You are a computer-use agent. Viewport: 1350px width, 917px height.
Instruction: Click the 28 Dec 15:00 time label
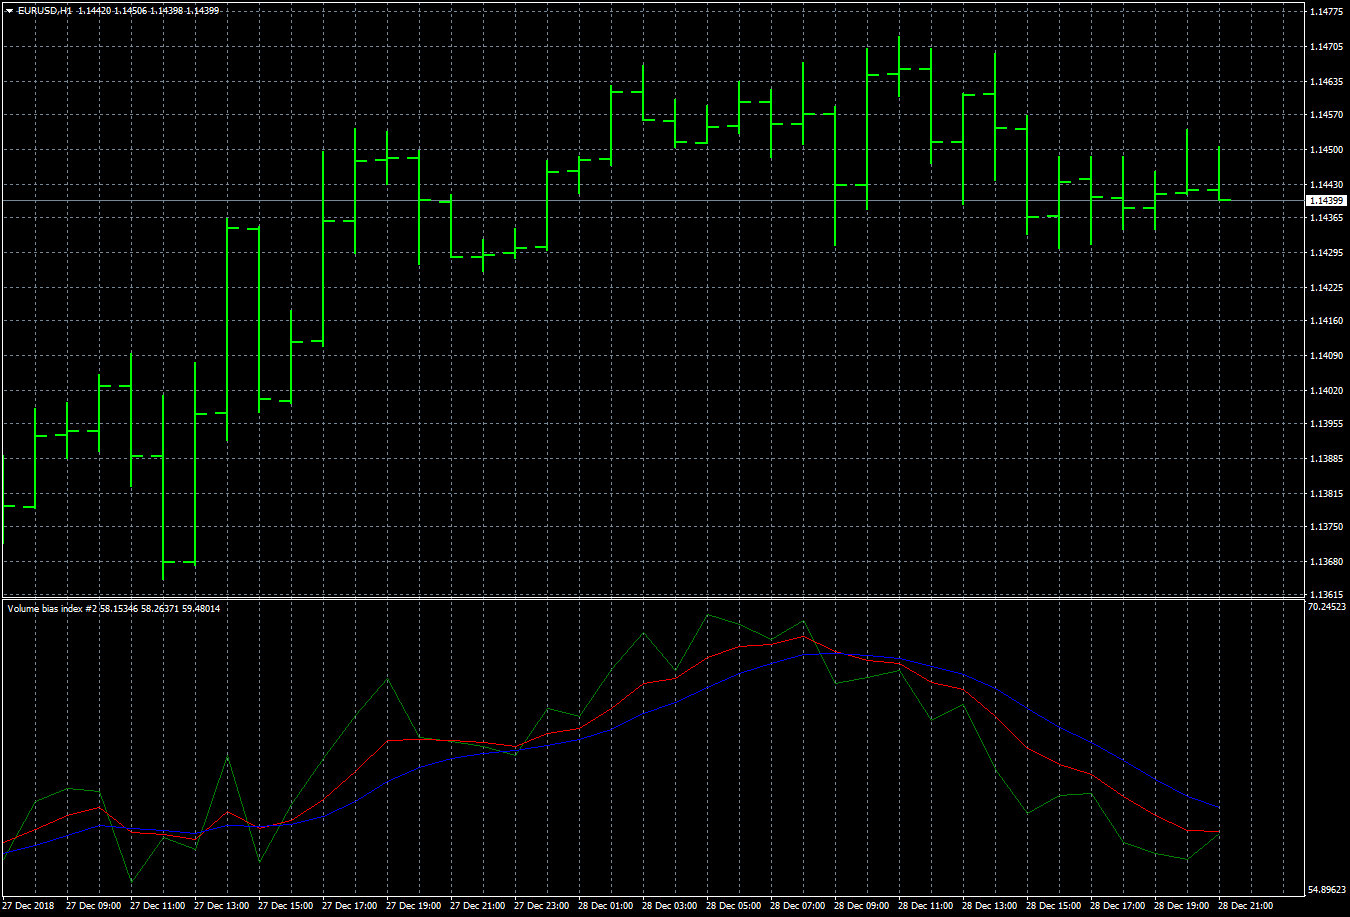coord(1053,906)
